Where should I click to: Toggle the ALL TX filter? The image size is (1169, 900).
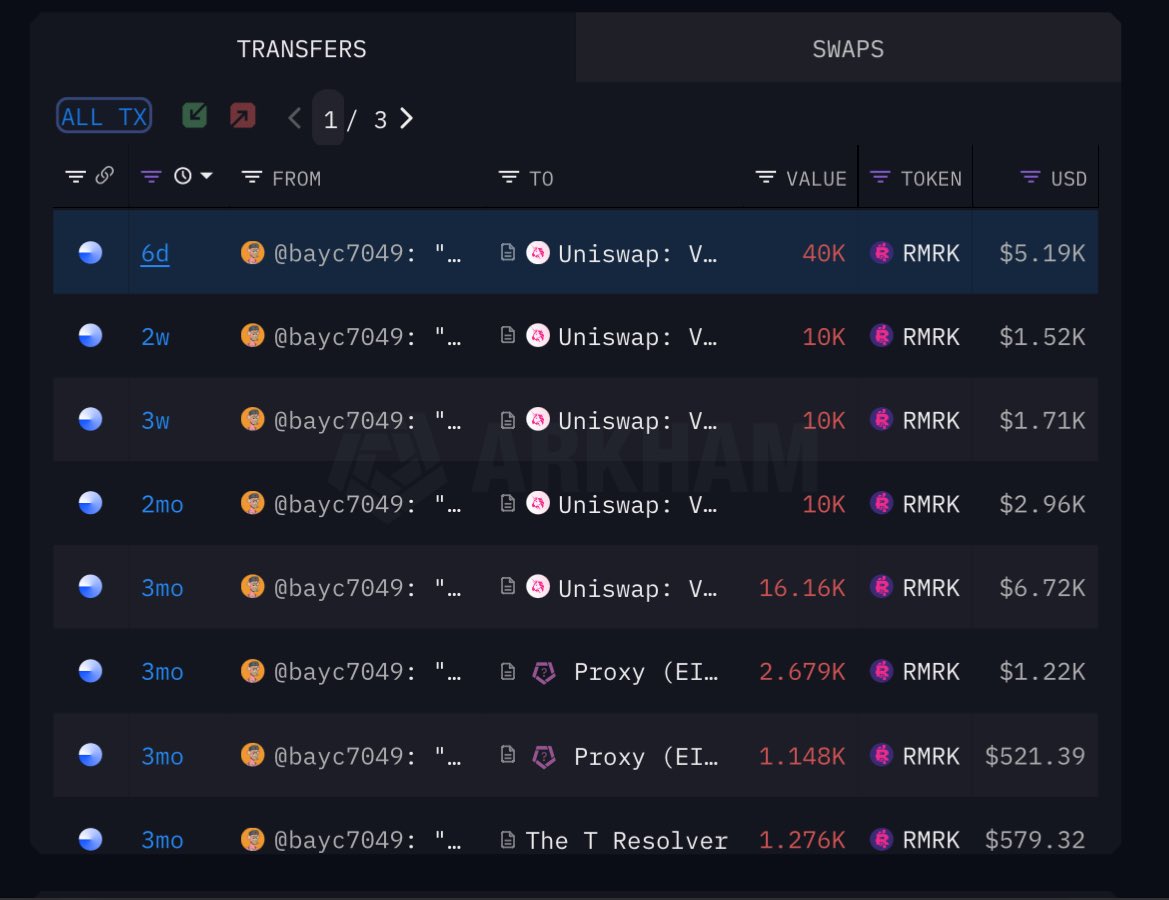[104, 116]
